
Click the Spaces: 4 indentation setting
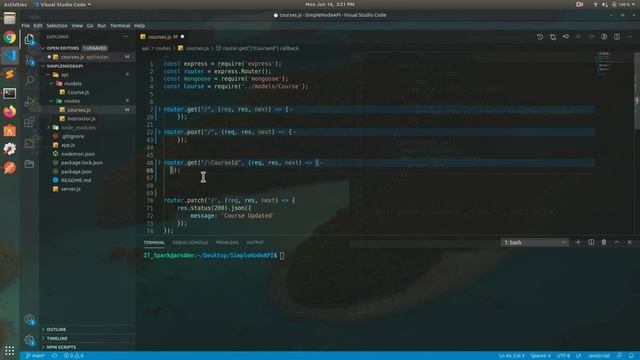(540, 356)
